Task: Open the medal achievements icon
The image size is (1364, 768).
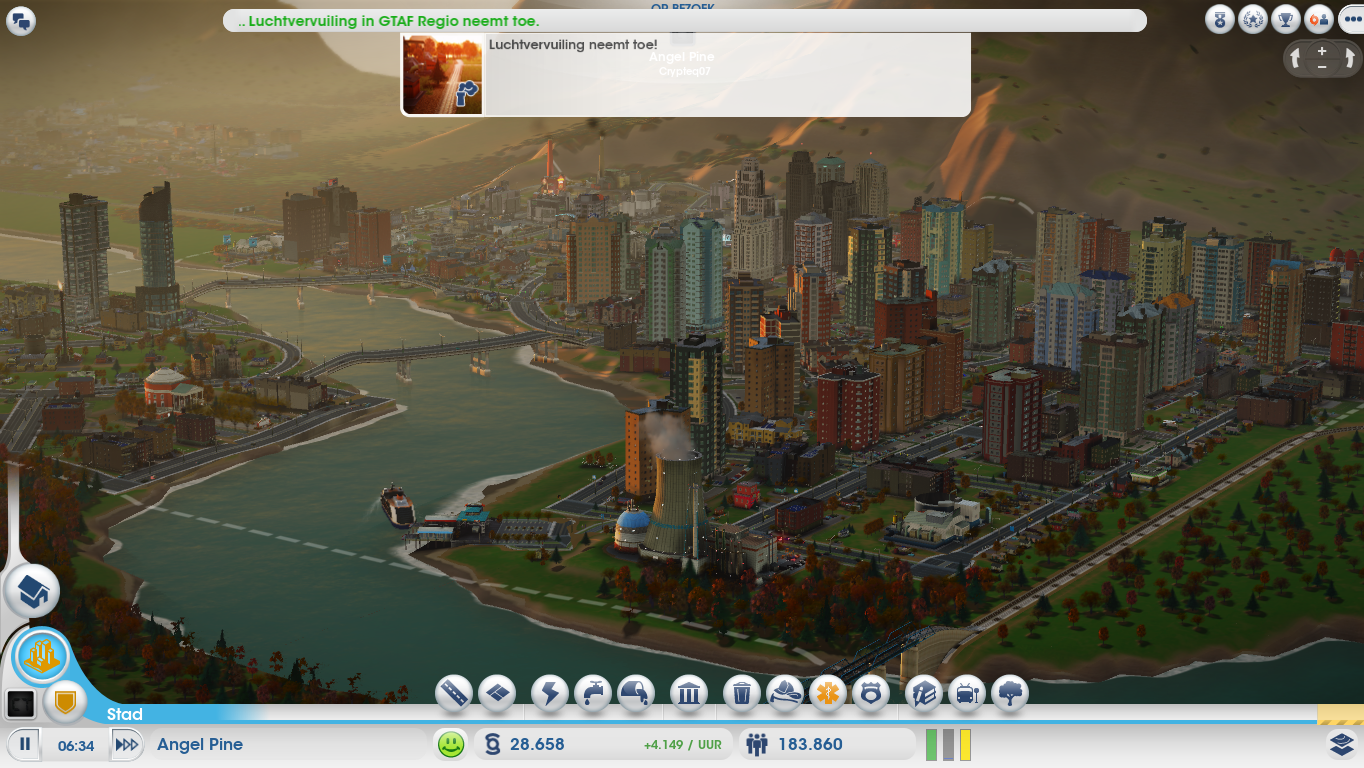Action: [1219, 19]
